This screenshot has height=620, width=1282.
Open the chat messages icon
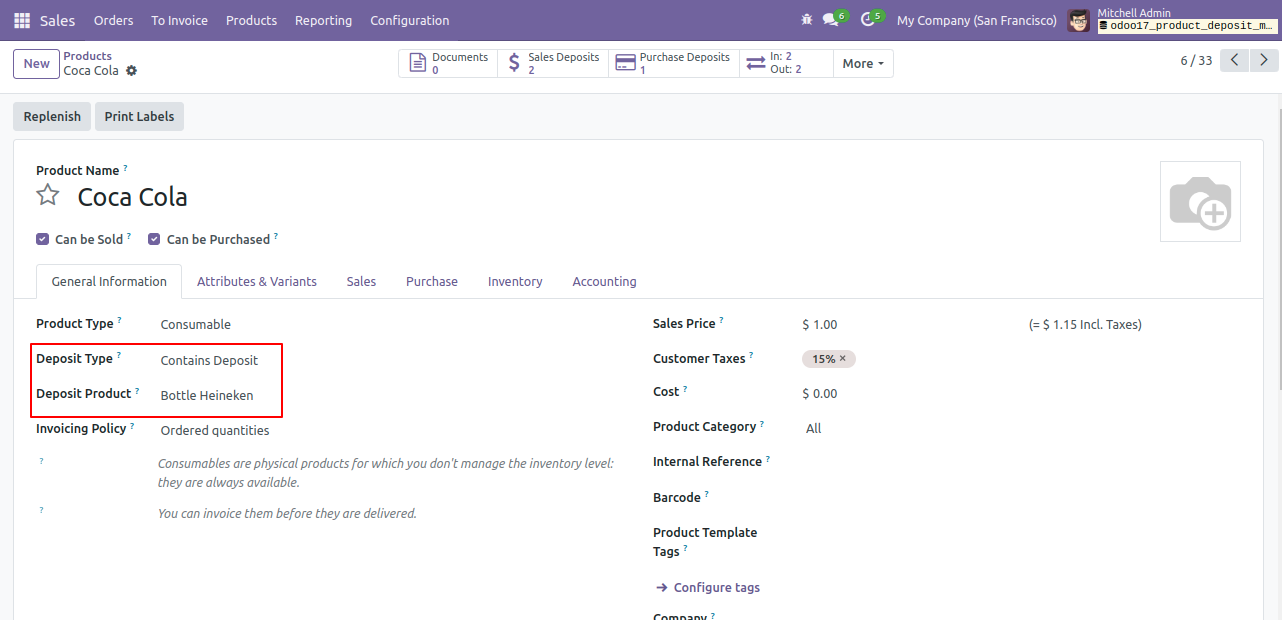(830, 20)
